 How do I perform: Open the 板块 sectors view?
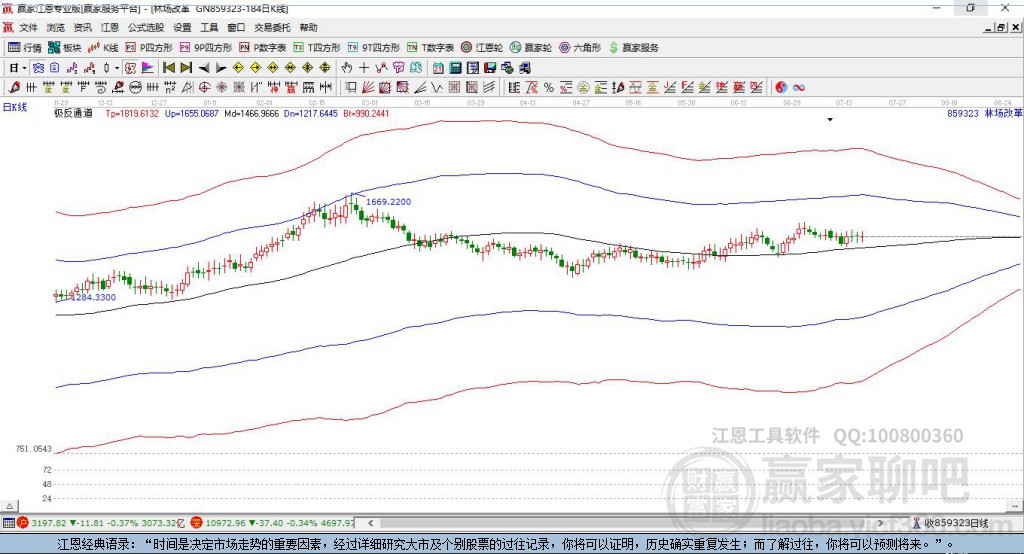click(64, 48)
